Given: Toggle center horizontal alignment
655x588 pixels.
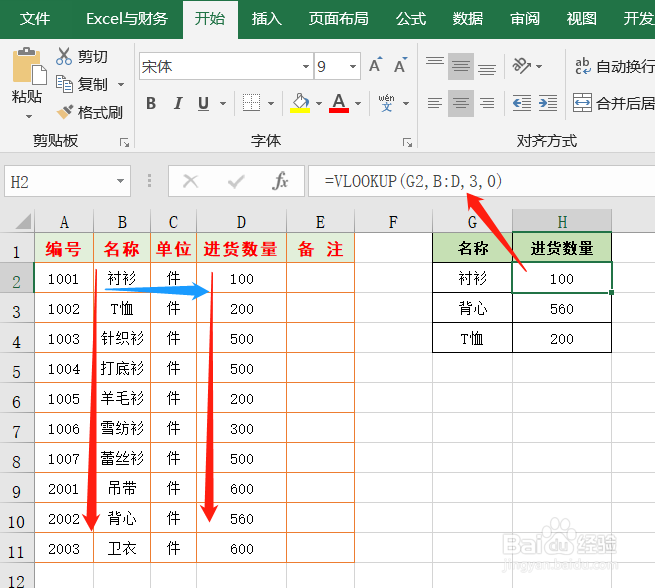Looking at the screenshot, I should click(x=461, y=103).
